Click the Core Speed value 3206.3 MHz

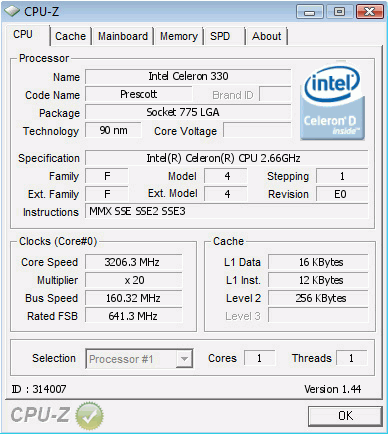[x=134, y=262]
